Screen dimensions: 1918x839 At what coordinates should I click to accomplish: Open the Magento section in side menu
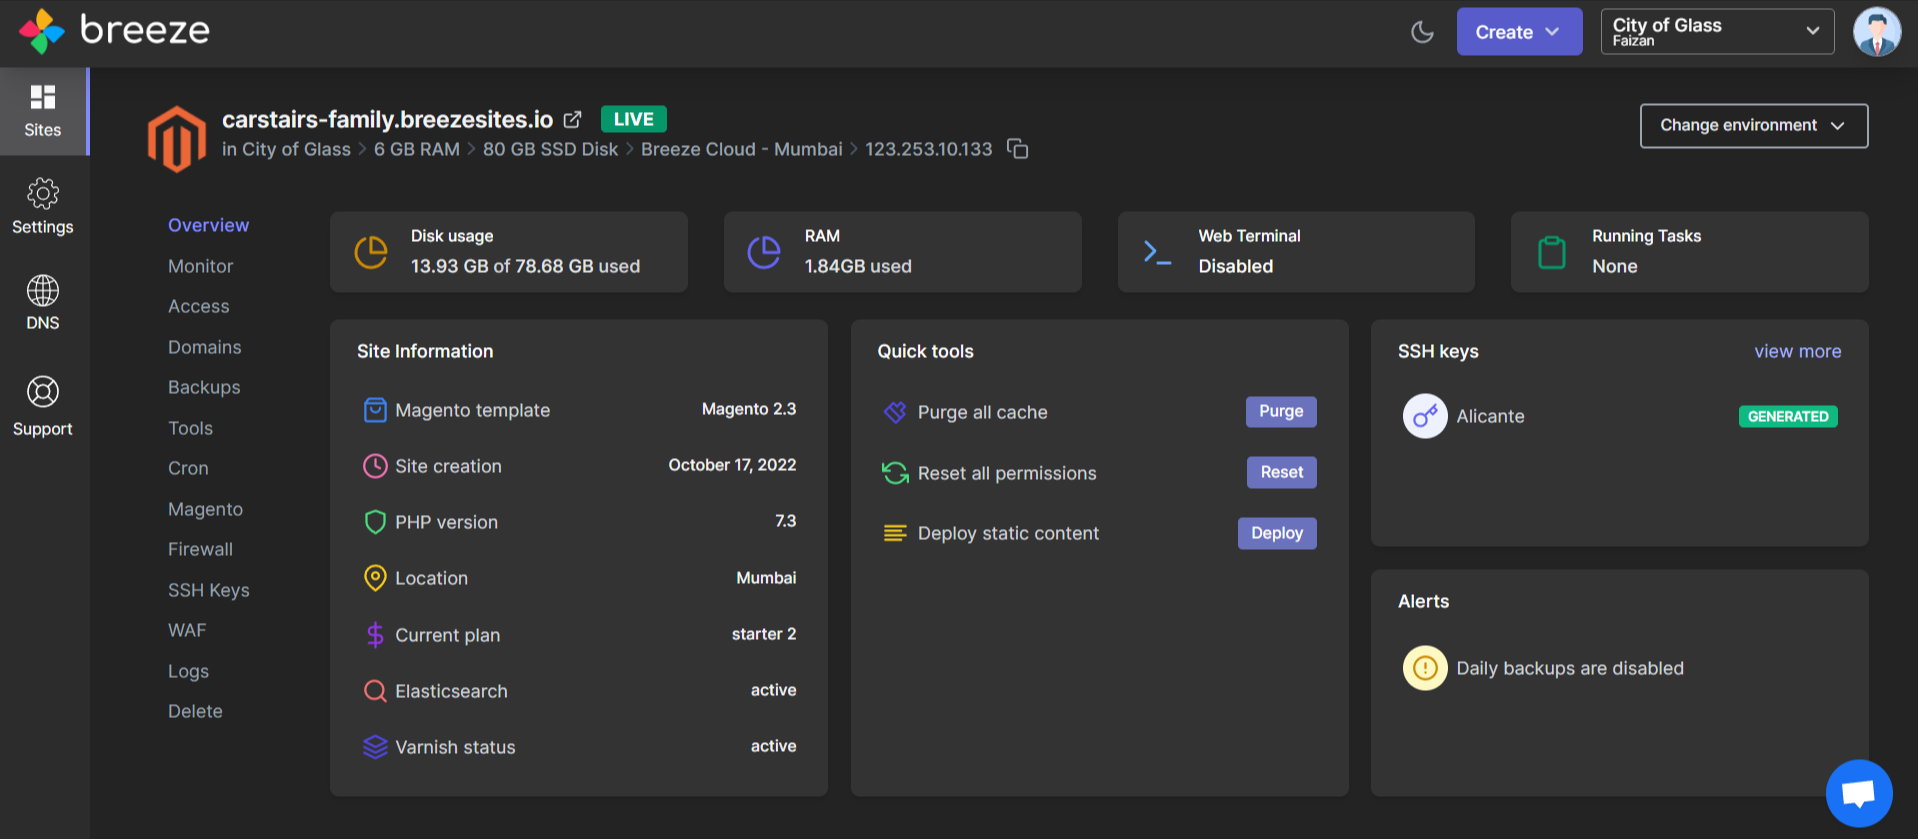205,509
